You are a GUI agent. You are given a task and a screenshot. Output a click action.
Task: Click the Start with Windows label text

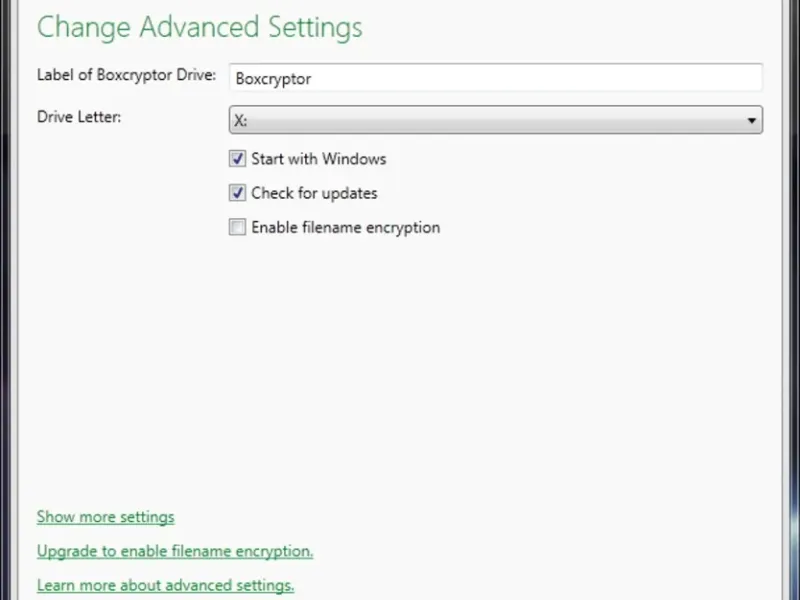point(318,159)
